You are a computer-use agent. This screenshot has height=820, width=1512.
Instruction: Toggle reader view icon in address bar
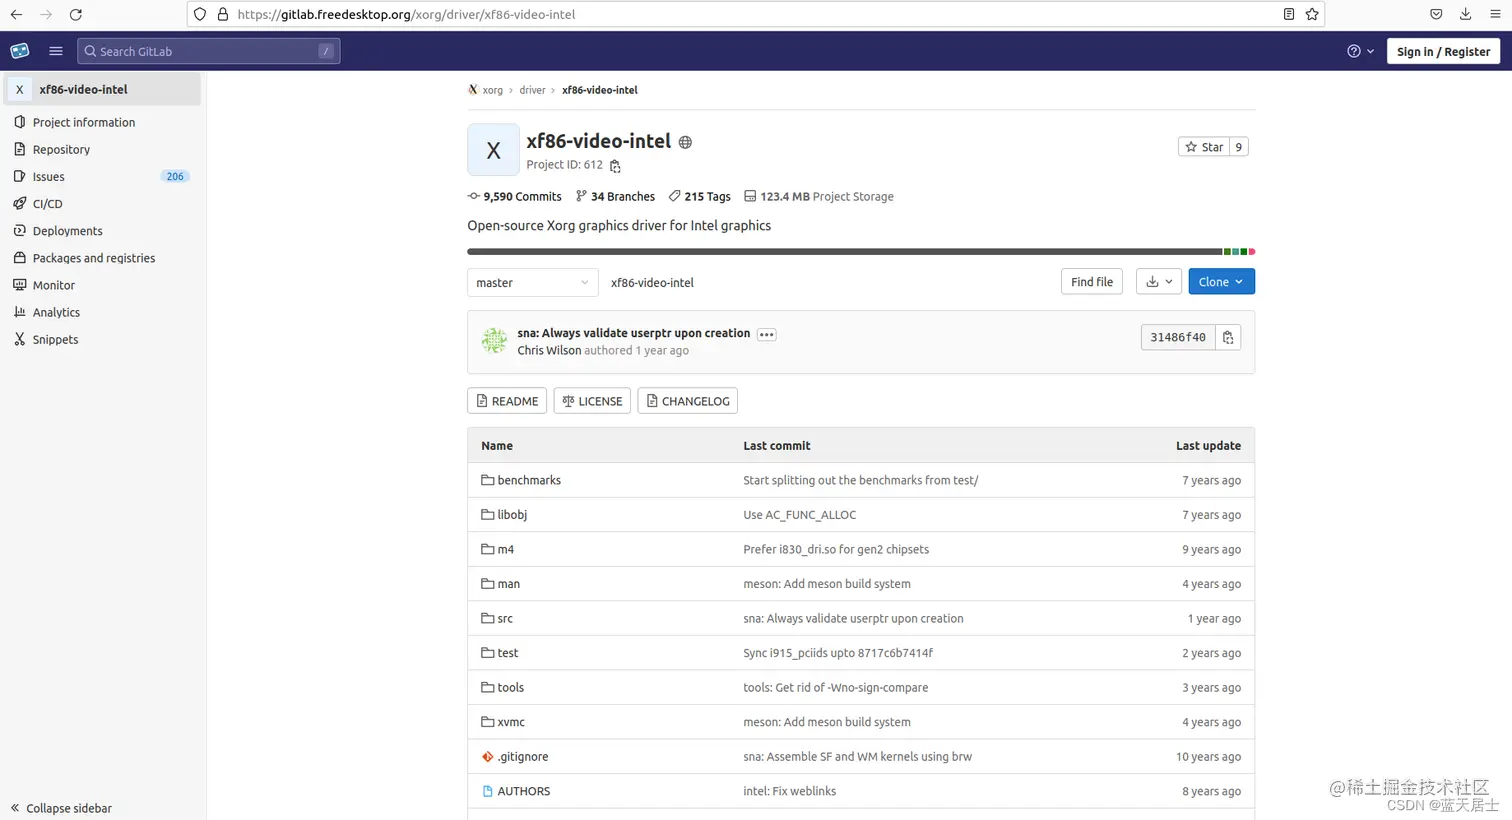[1289, 14]
